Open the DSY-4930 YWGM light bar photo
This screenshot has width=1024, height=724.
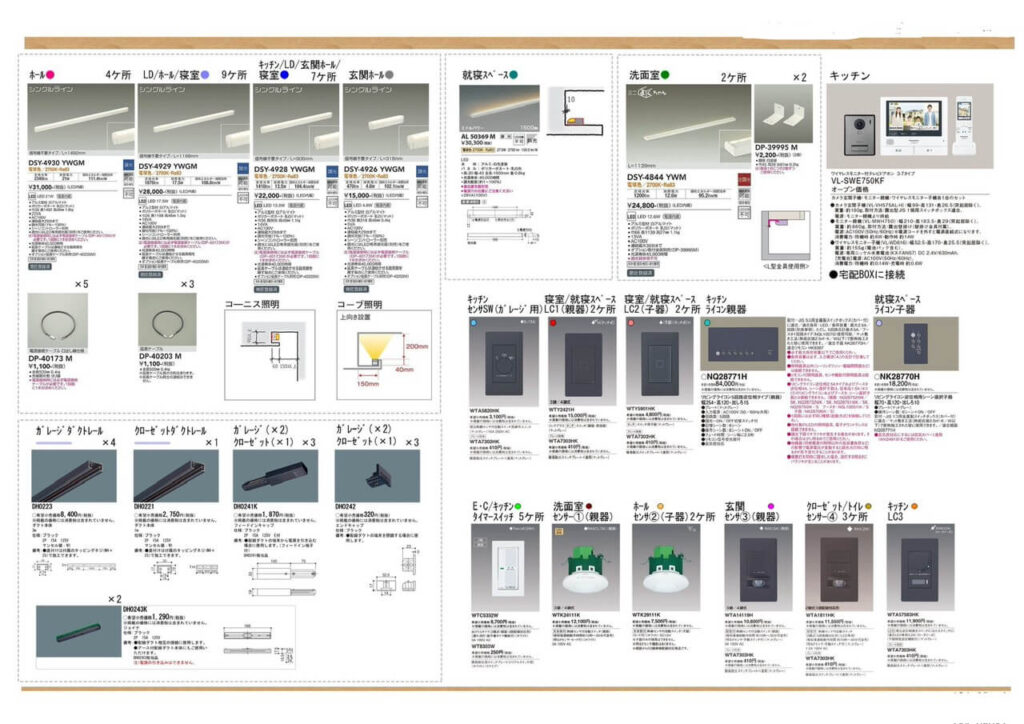click(81, 121)
